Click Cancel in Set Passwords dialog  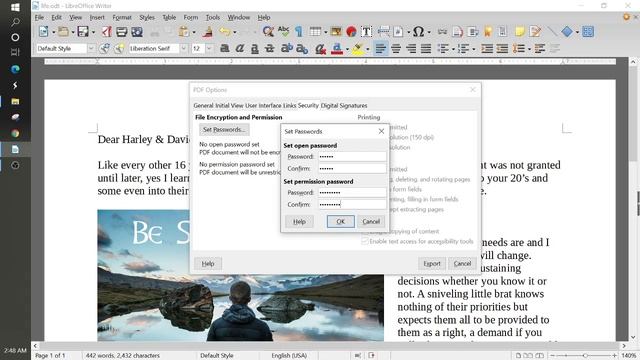tap(371, 221)
